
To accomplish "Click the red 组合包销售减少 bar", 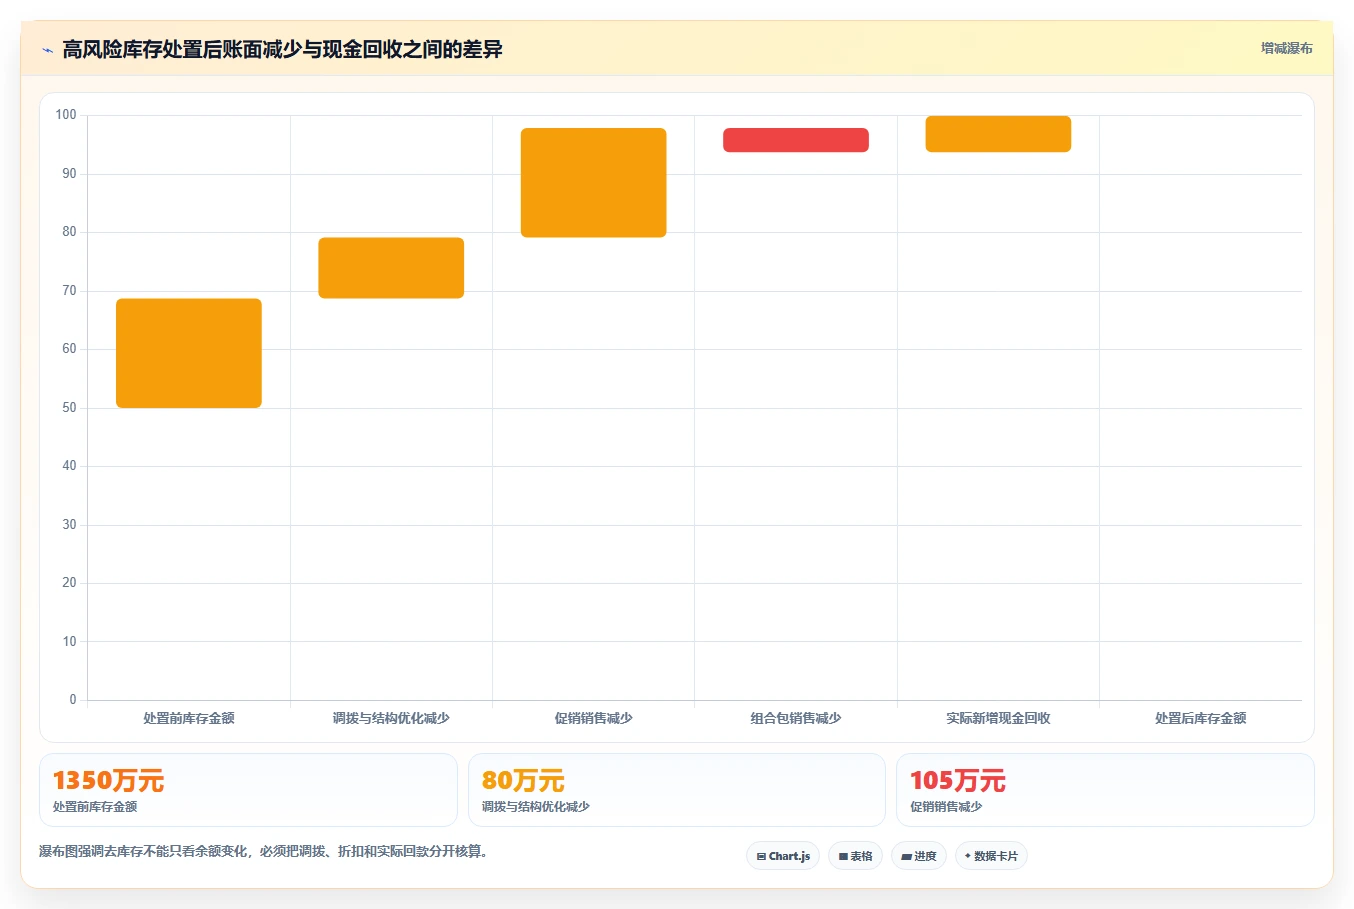I will 796,140.
